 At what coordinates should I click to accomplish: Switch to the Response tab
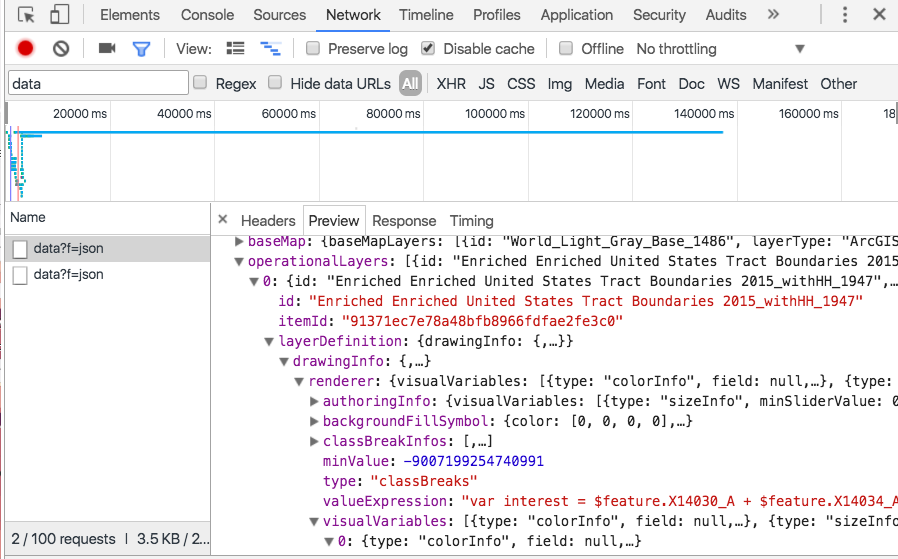pyautogui.click(x=404, y=221)
